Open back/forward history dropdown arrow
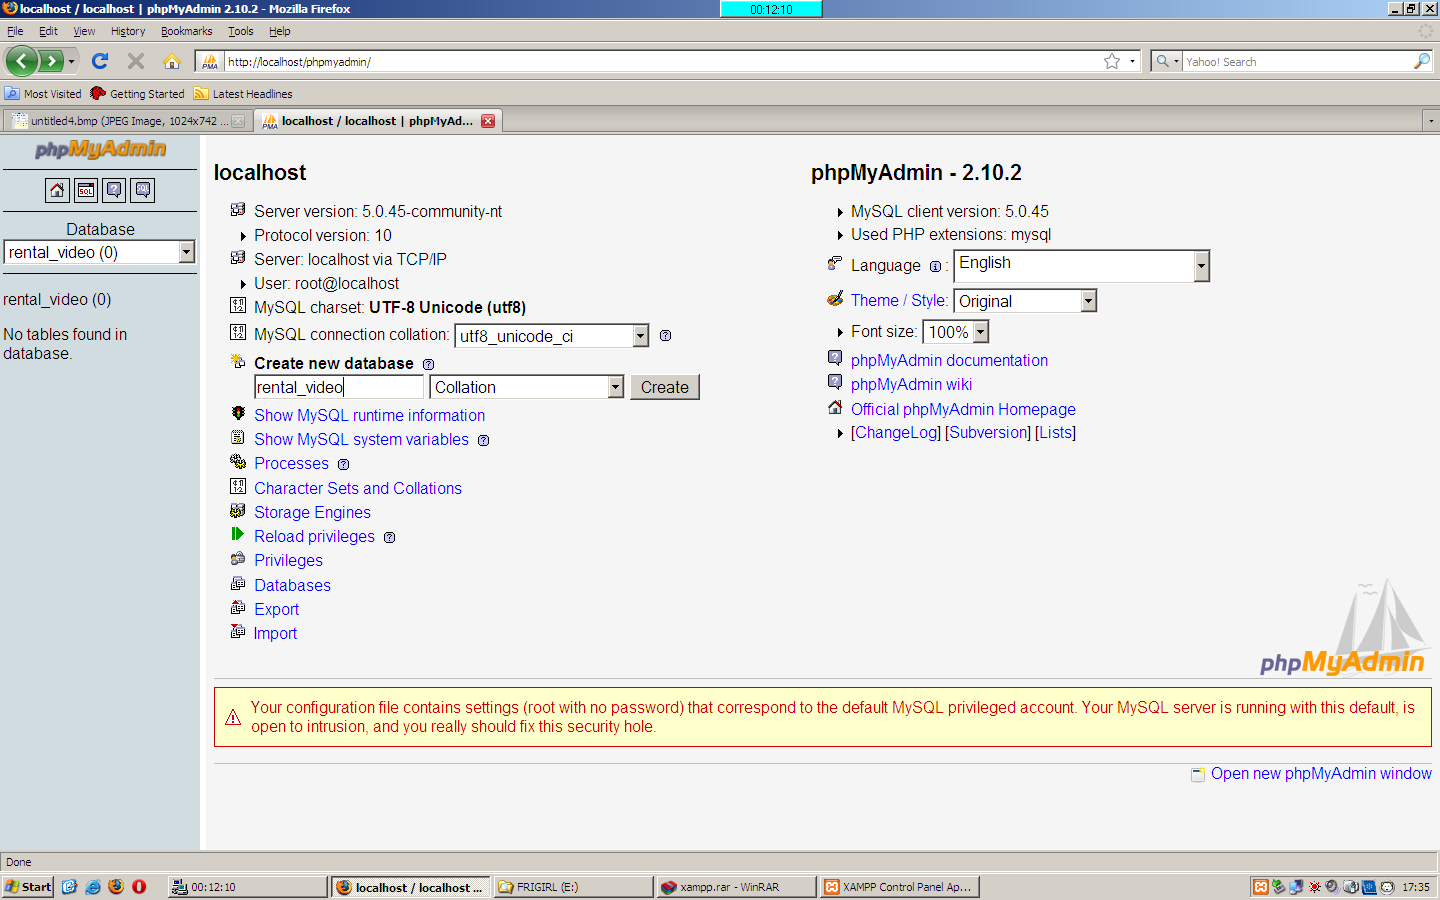Viewport: 1440px width, 900px height. 71,61
